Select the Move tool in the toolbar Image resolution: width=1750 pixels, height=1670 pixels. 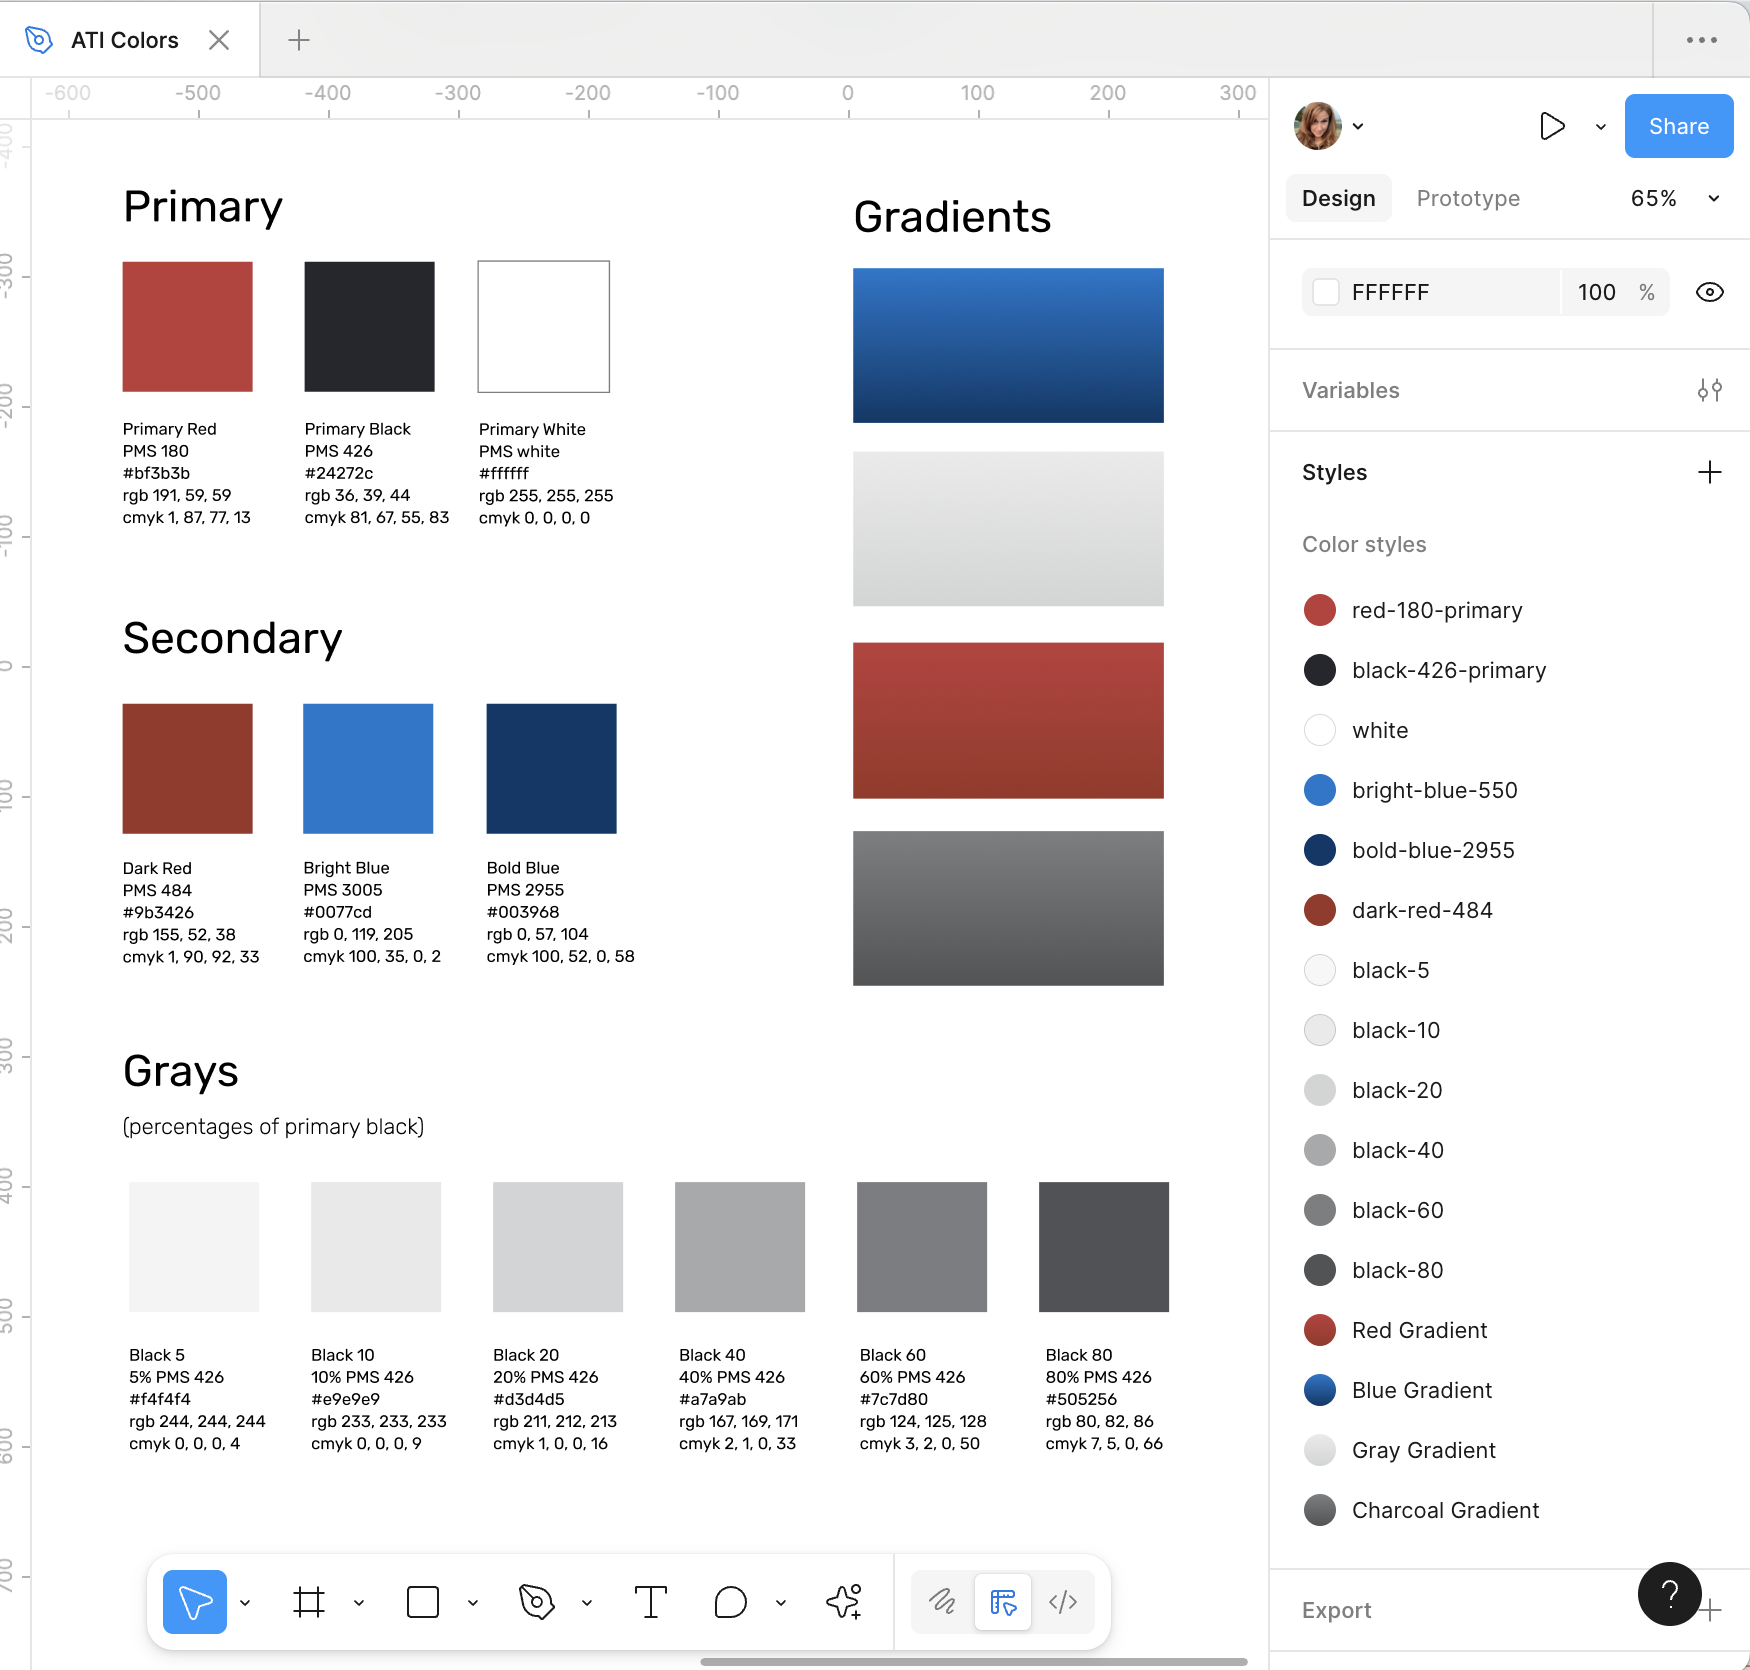[195, 1602]
